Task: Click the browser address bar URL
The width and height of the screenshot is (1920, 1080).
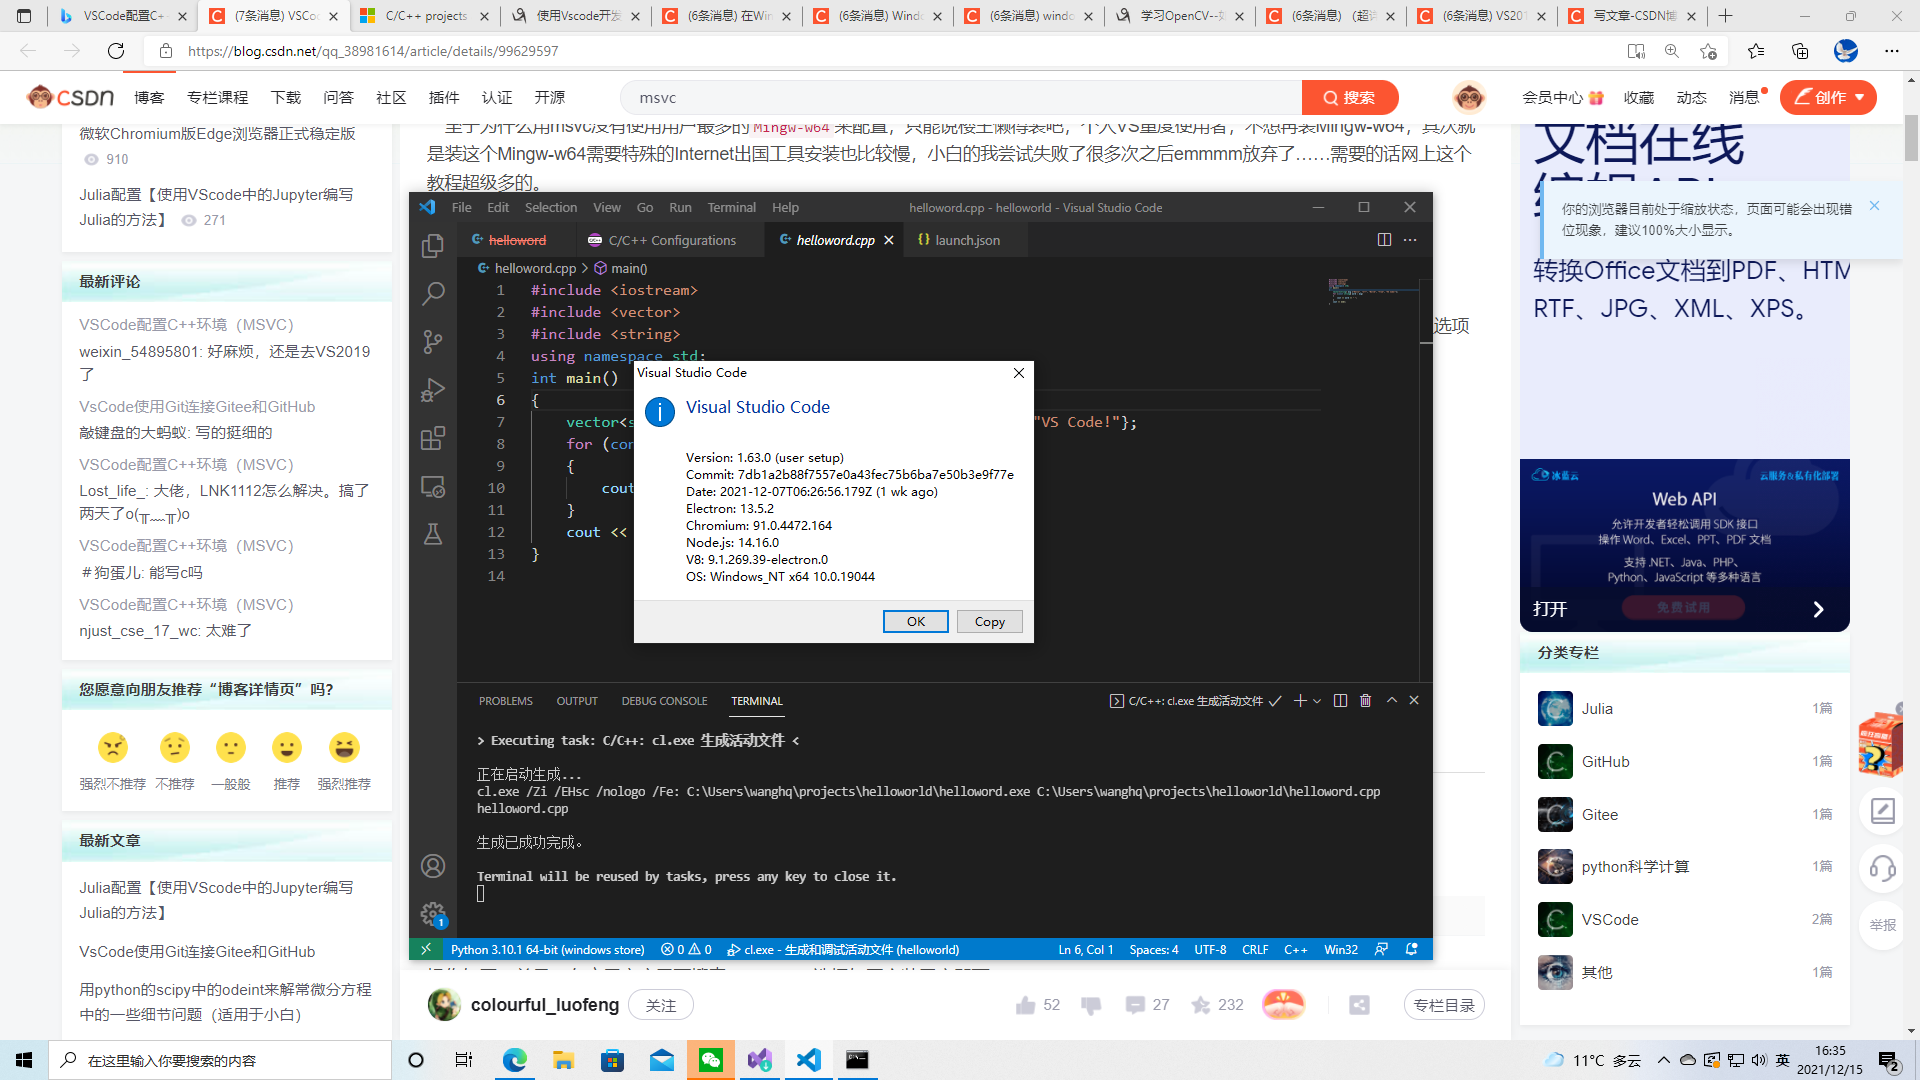Action: [373, 51]
